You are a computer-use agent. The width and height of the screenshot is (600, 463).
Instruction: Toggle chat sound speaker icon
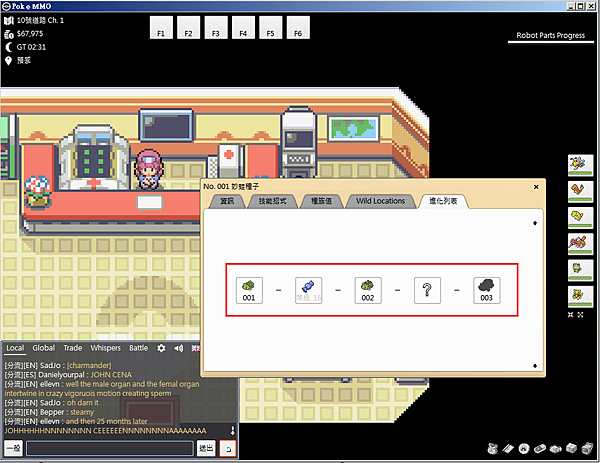click(x=178, y=348)
